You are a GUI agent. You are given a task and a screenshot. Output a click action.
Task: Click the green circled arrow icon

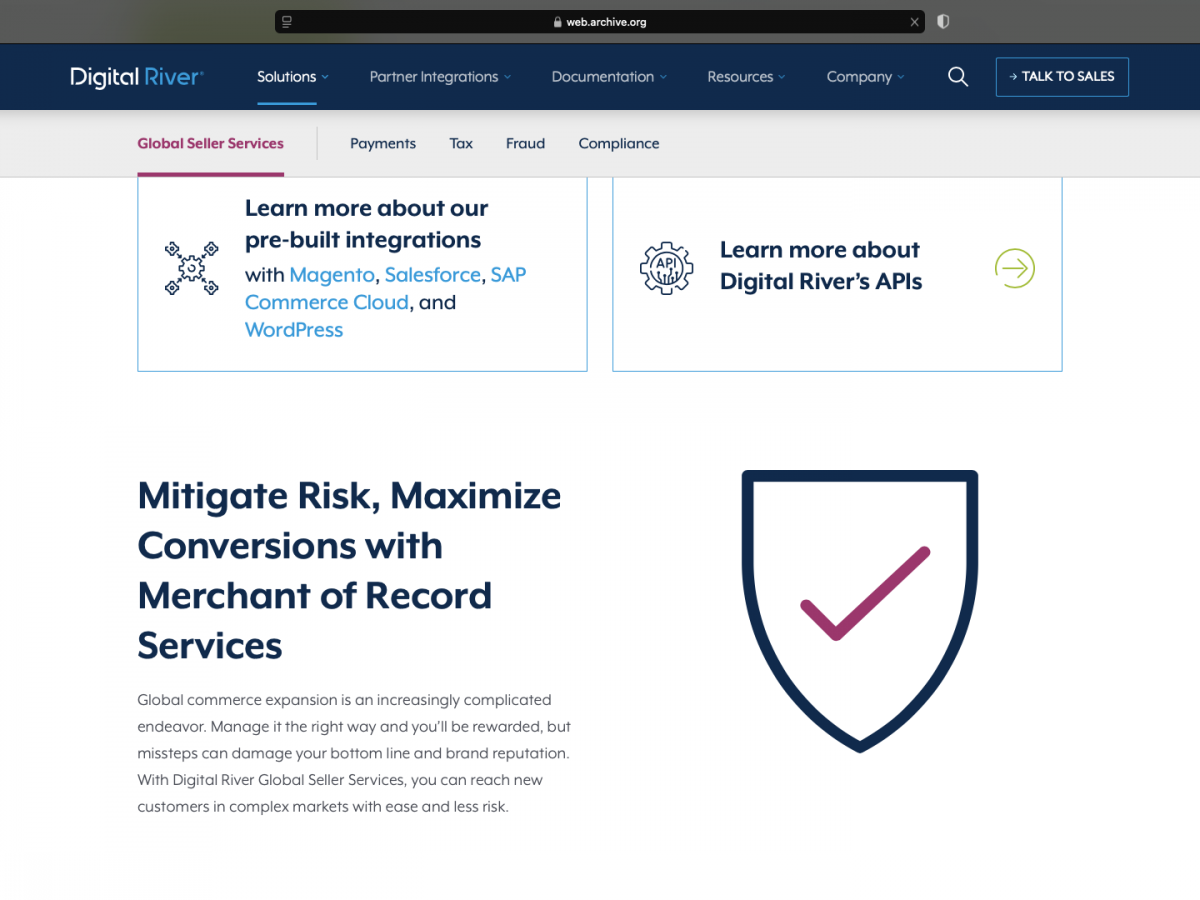[1014, 268]
